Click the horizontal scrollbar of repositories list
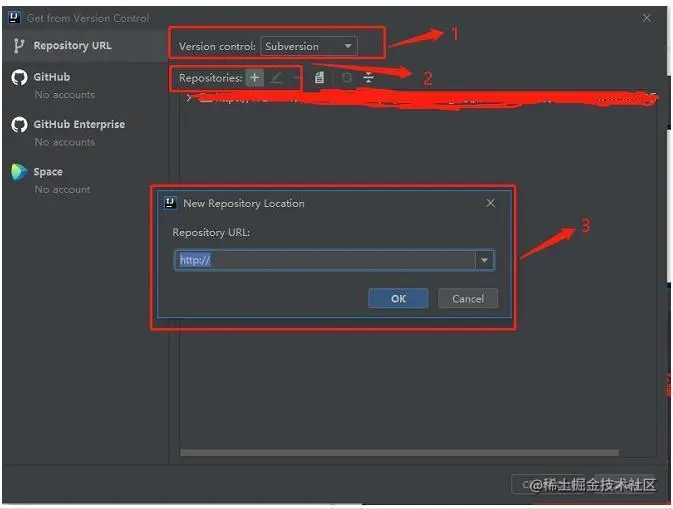The image size is (673, 509). 400,453
